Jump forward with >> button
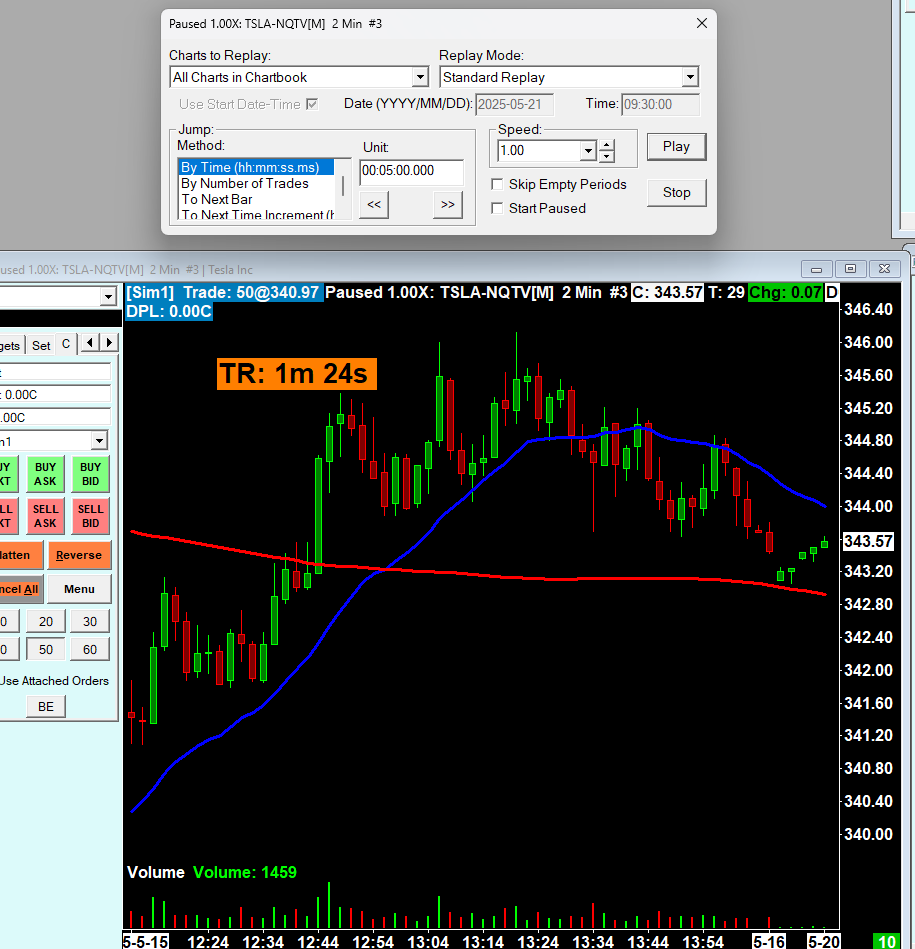Image resolution: width=915 pixels, height=949 pixels. (448, 205)
